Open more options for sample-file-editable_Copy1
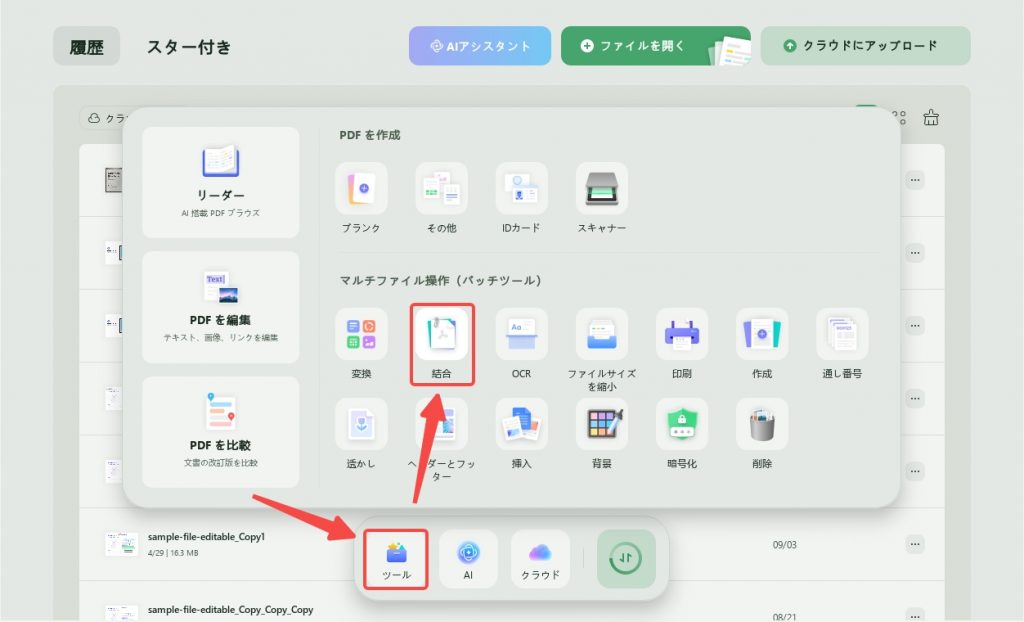This screenshot has height=622, width=1024. click(915, 544)
